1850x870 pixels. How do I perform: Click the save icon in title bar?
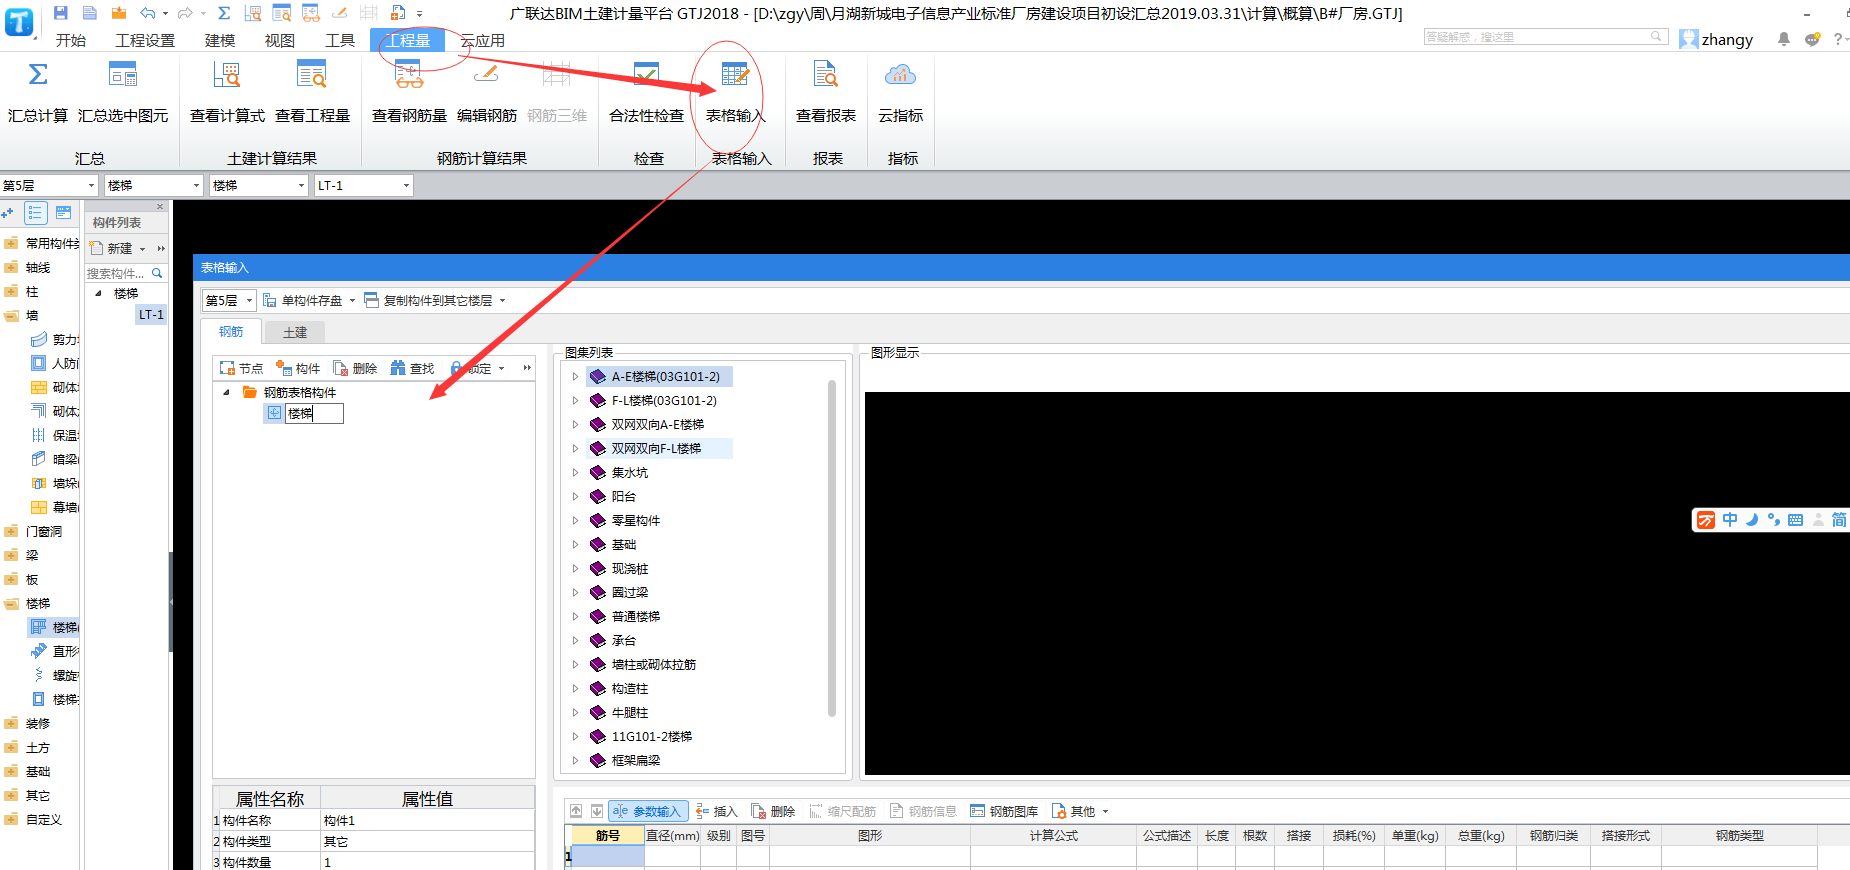[x=61, y=13]
